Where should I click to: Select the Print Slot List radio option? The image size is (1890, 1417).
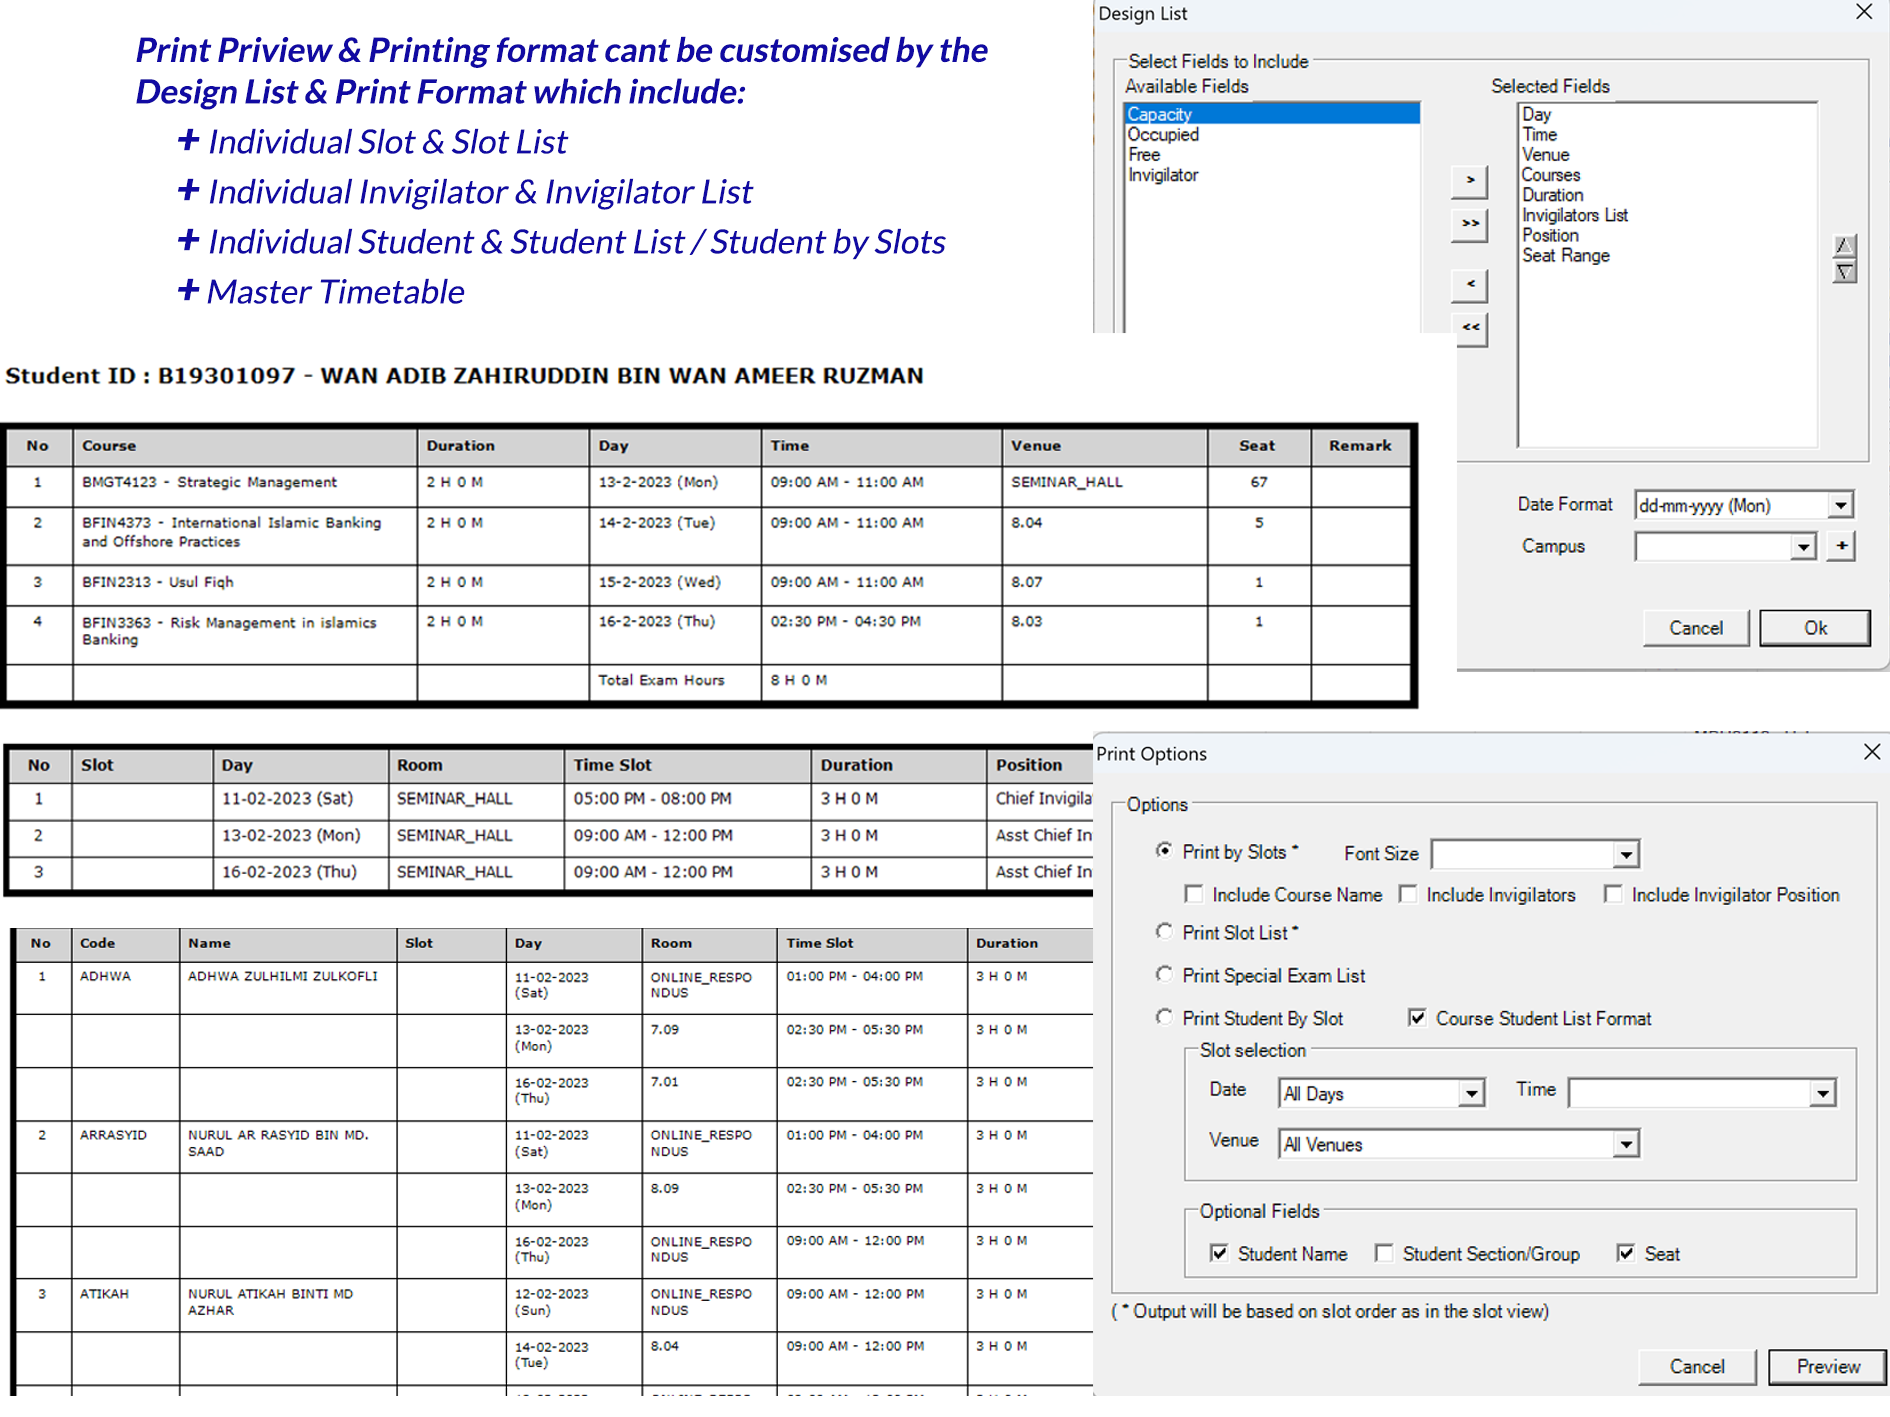point(1164,932)
